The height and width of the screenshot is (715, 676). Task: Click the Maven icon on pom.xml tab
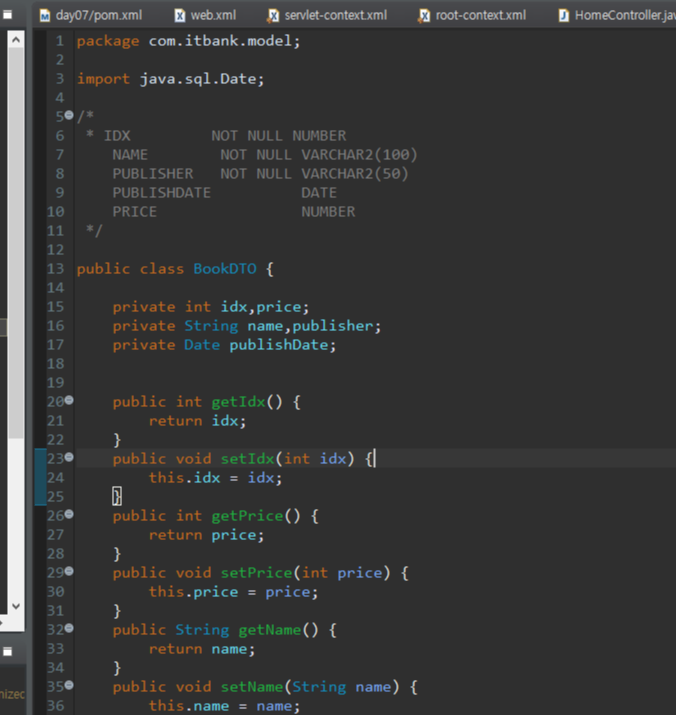tap(45, 16)
